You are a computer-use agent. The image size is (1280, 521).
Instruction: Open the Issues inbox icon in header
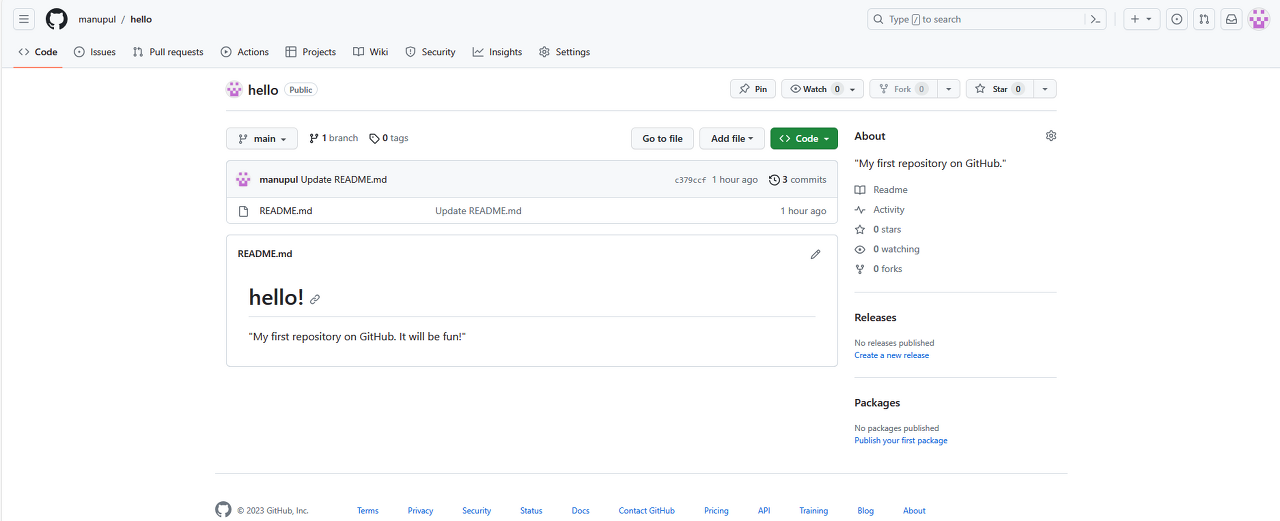[1177, 19]
